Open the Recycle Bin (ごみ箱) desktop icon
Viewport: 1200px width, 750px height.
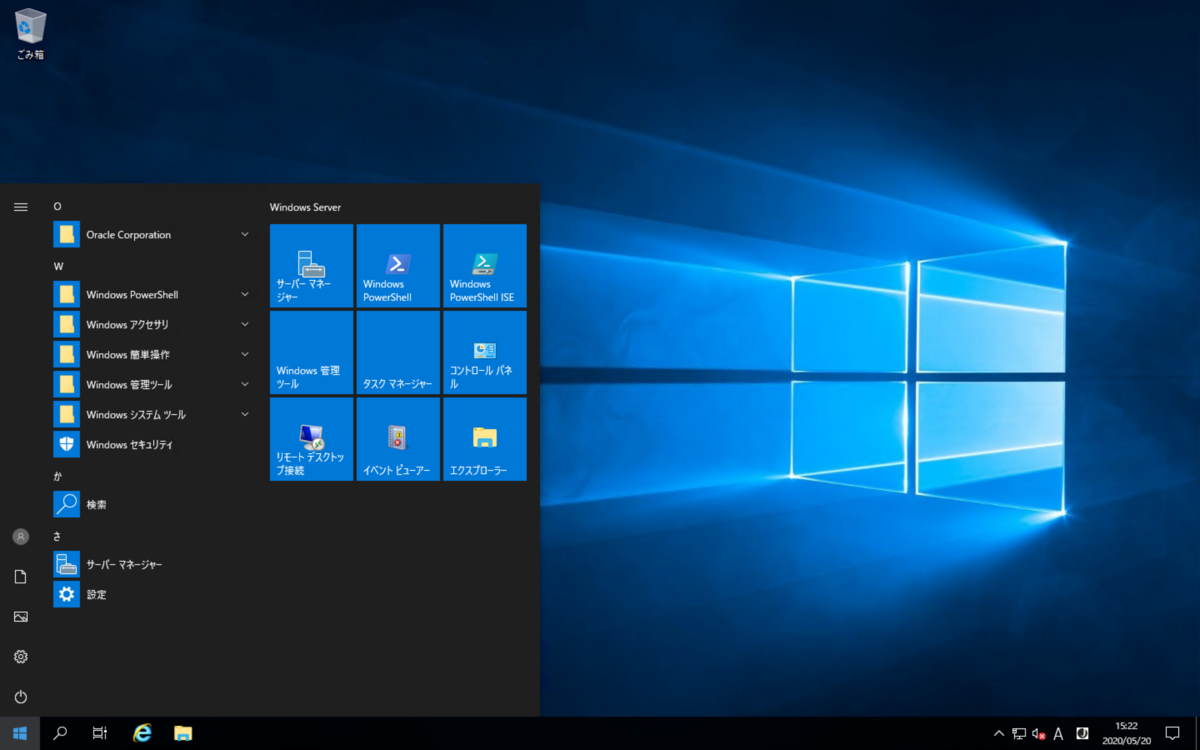[x=30, y=34]
